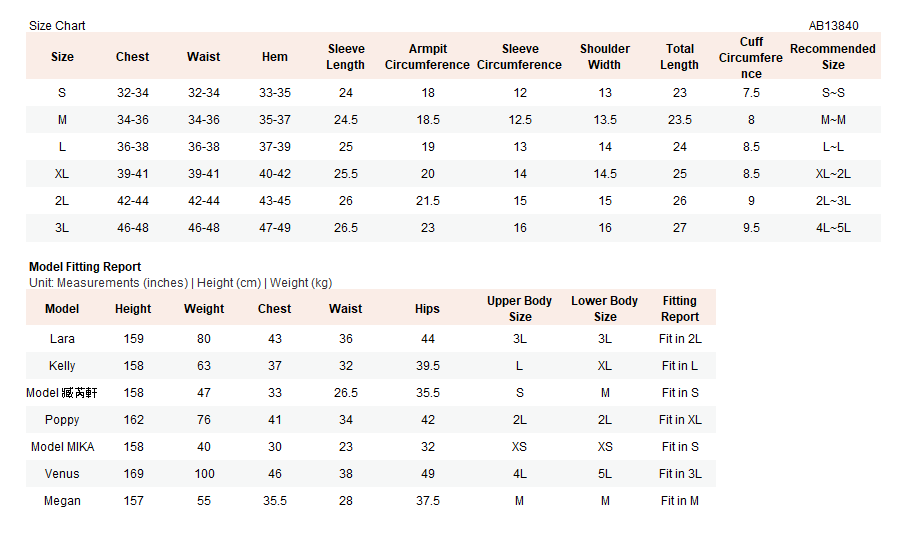This screenshot has height=534, width=911.
Task: Click Fit in 3L for Venus
Action: pos(680,474)
